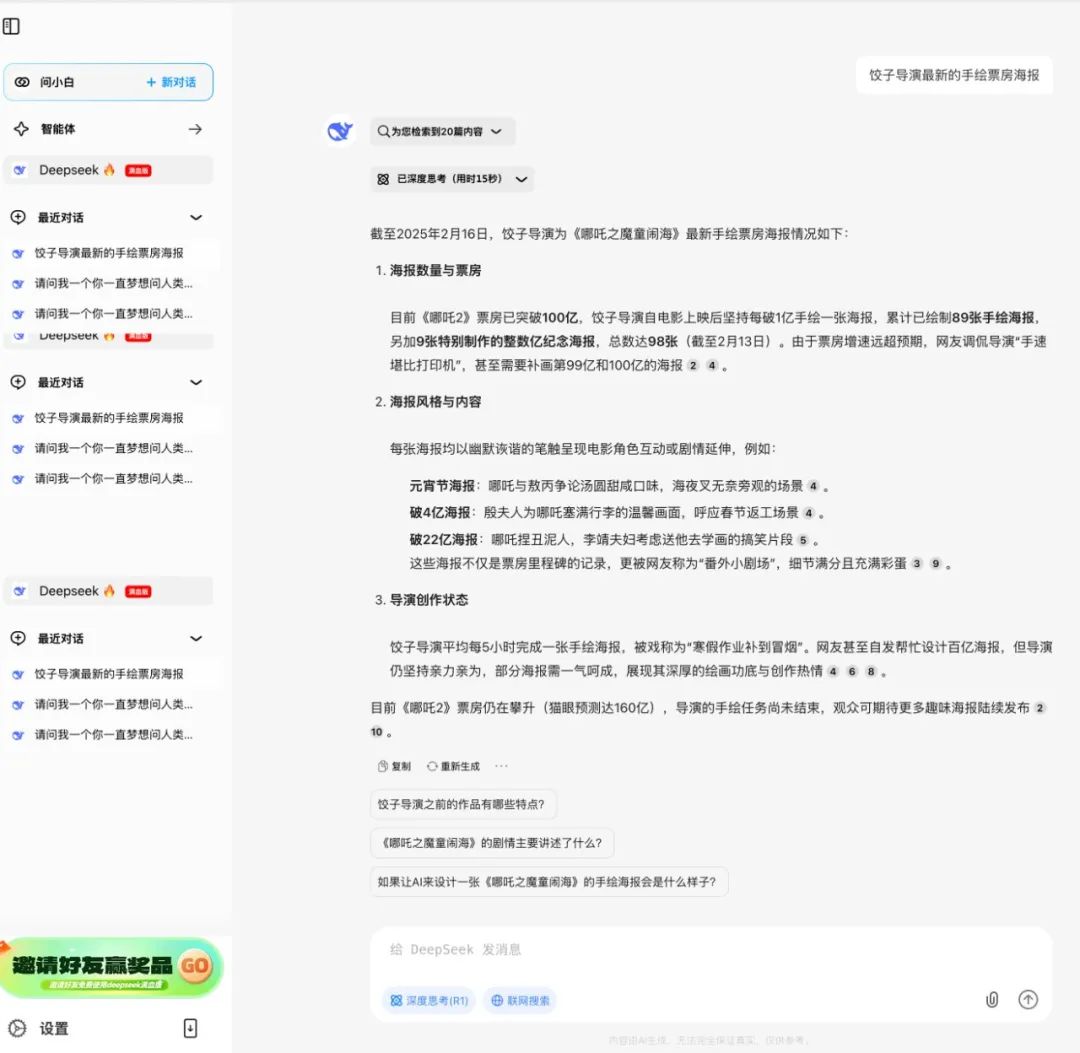Open citation 4 on the 元宵节海报 line
The image size is (1080, 1053).
tap(813, 486)
